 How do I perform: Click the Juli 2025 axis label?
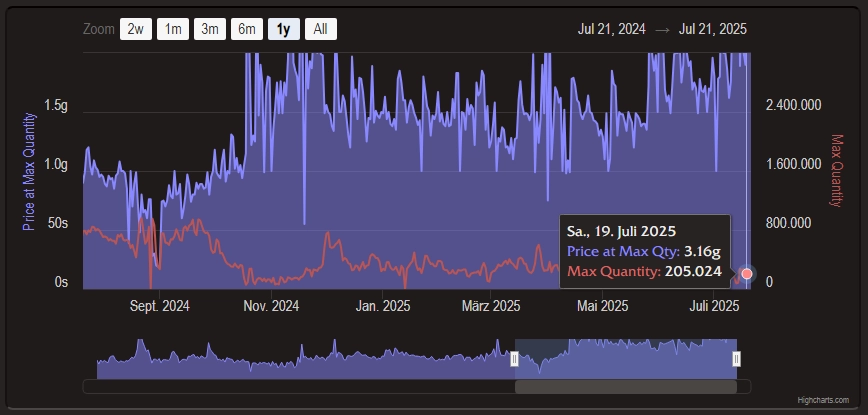coord(714,306)
